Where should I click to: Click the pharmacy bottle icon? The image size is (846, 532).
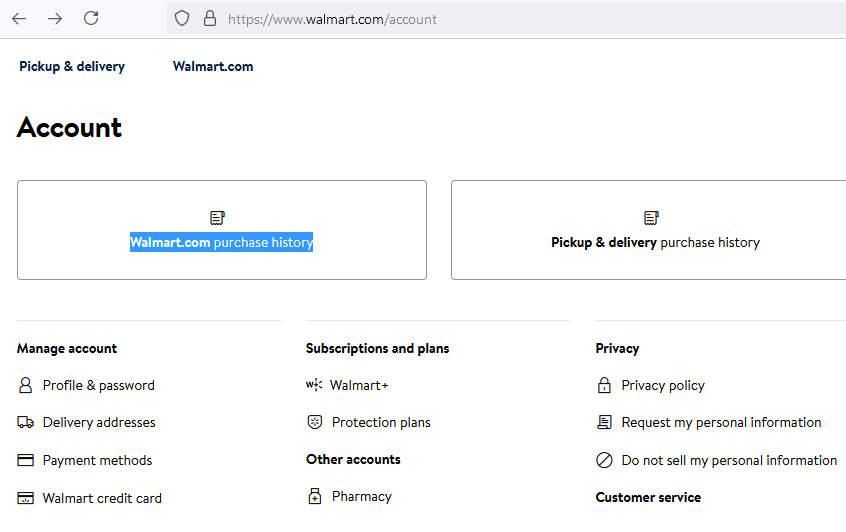315,496
